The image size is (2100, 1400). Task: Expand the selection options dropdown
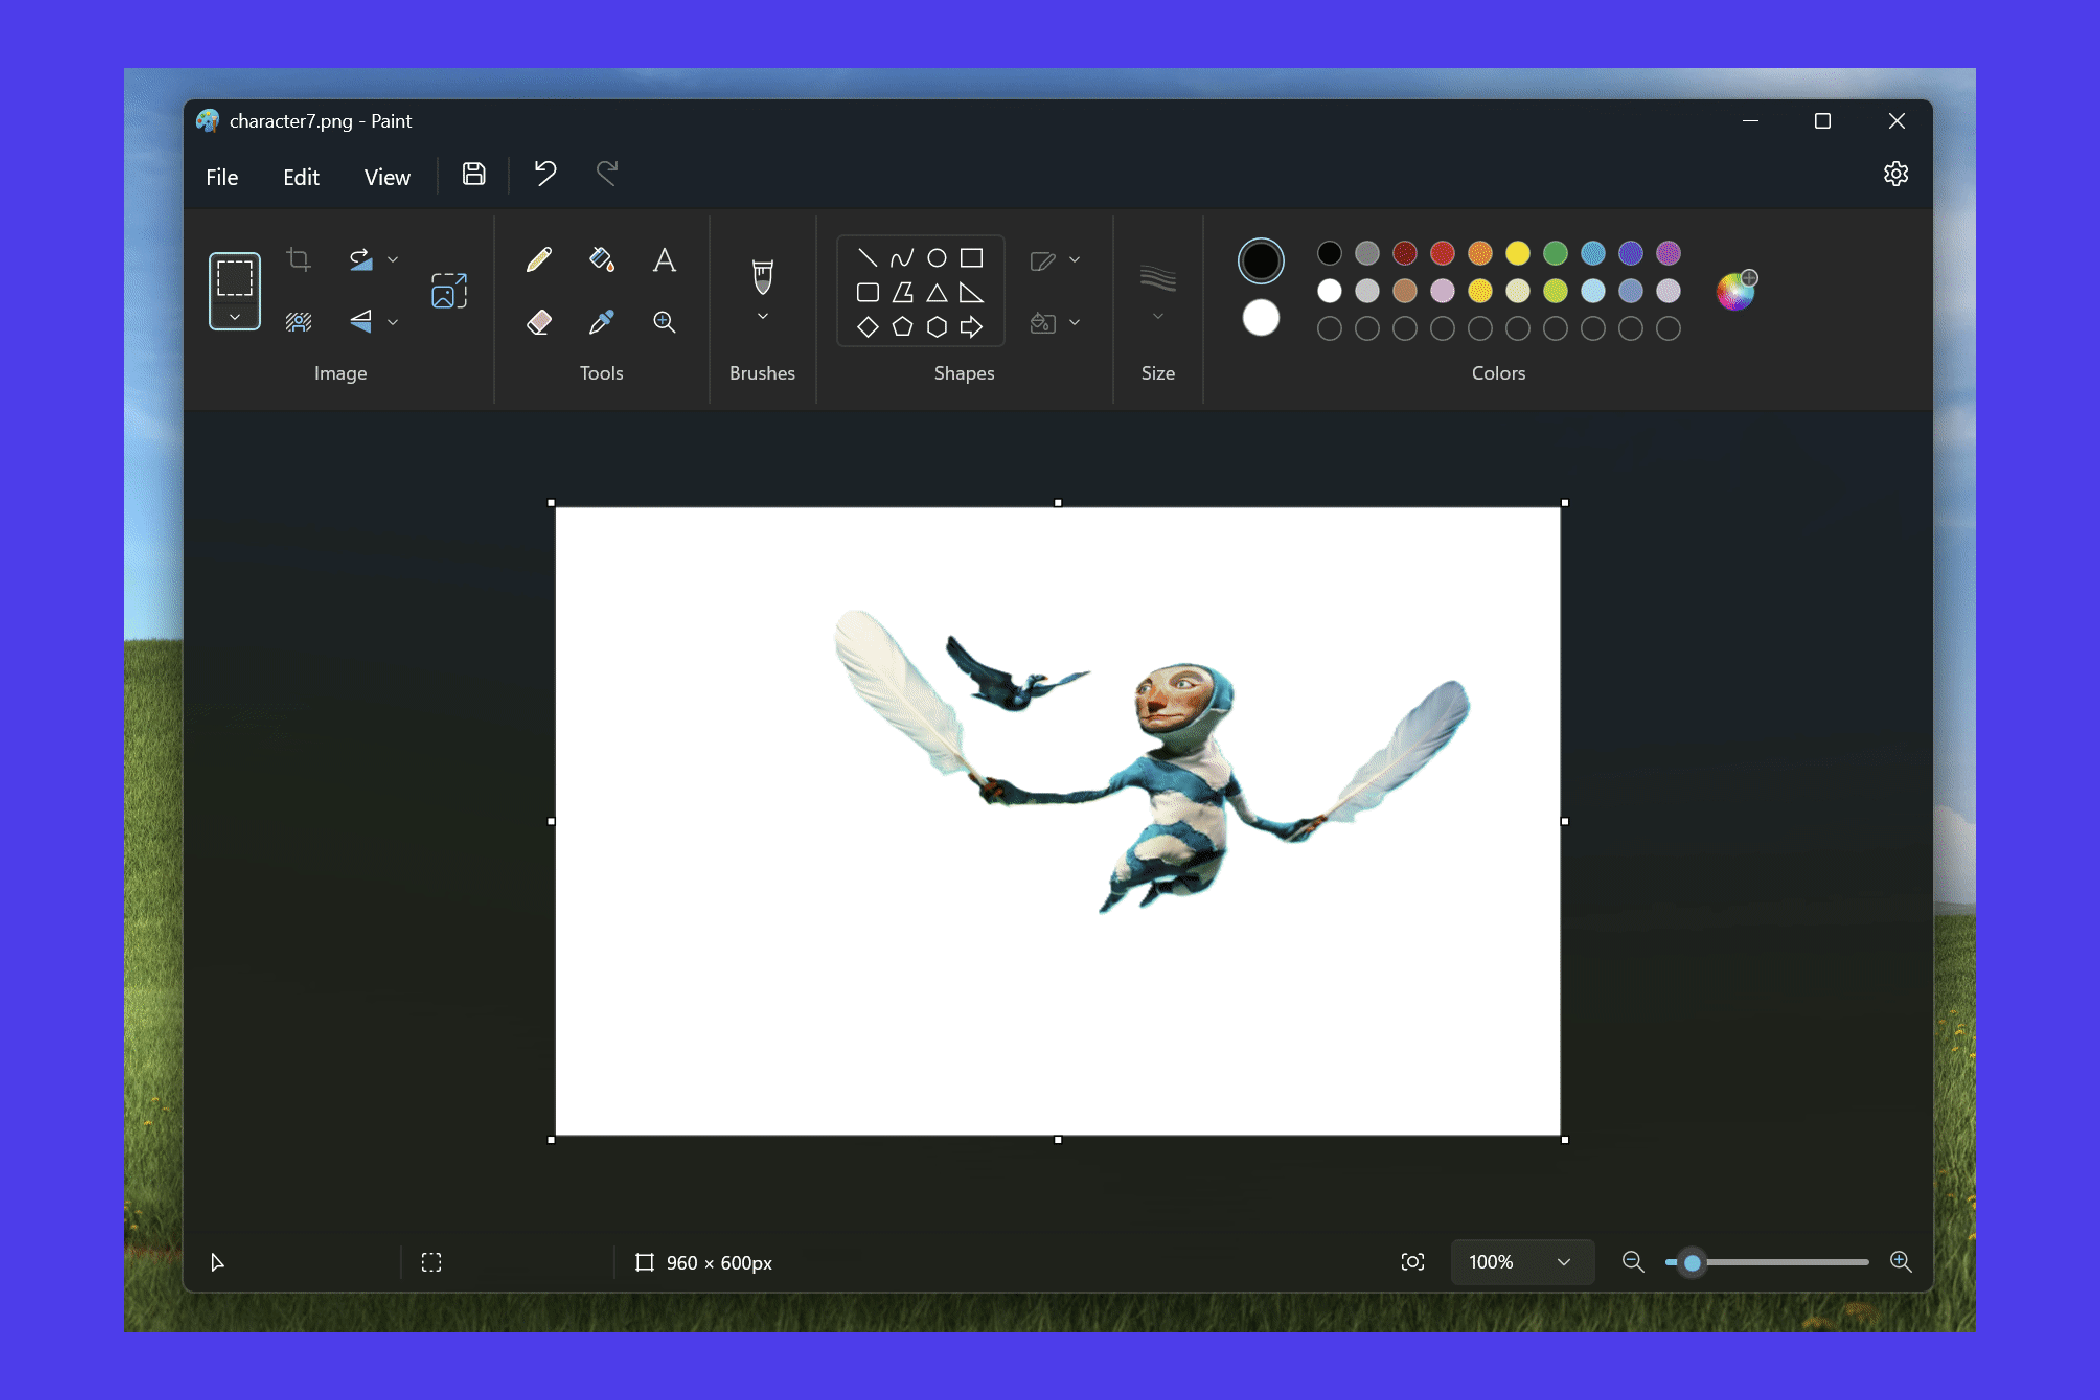tap(235, 317)
